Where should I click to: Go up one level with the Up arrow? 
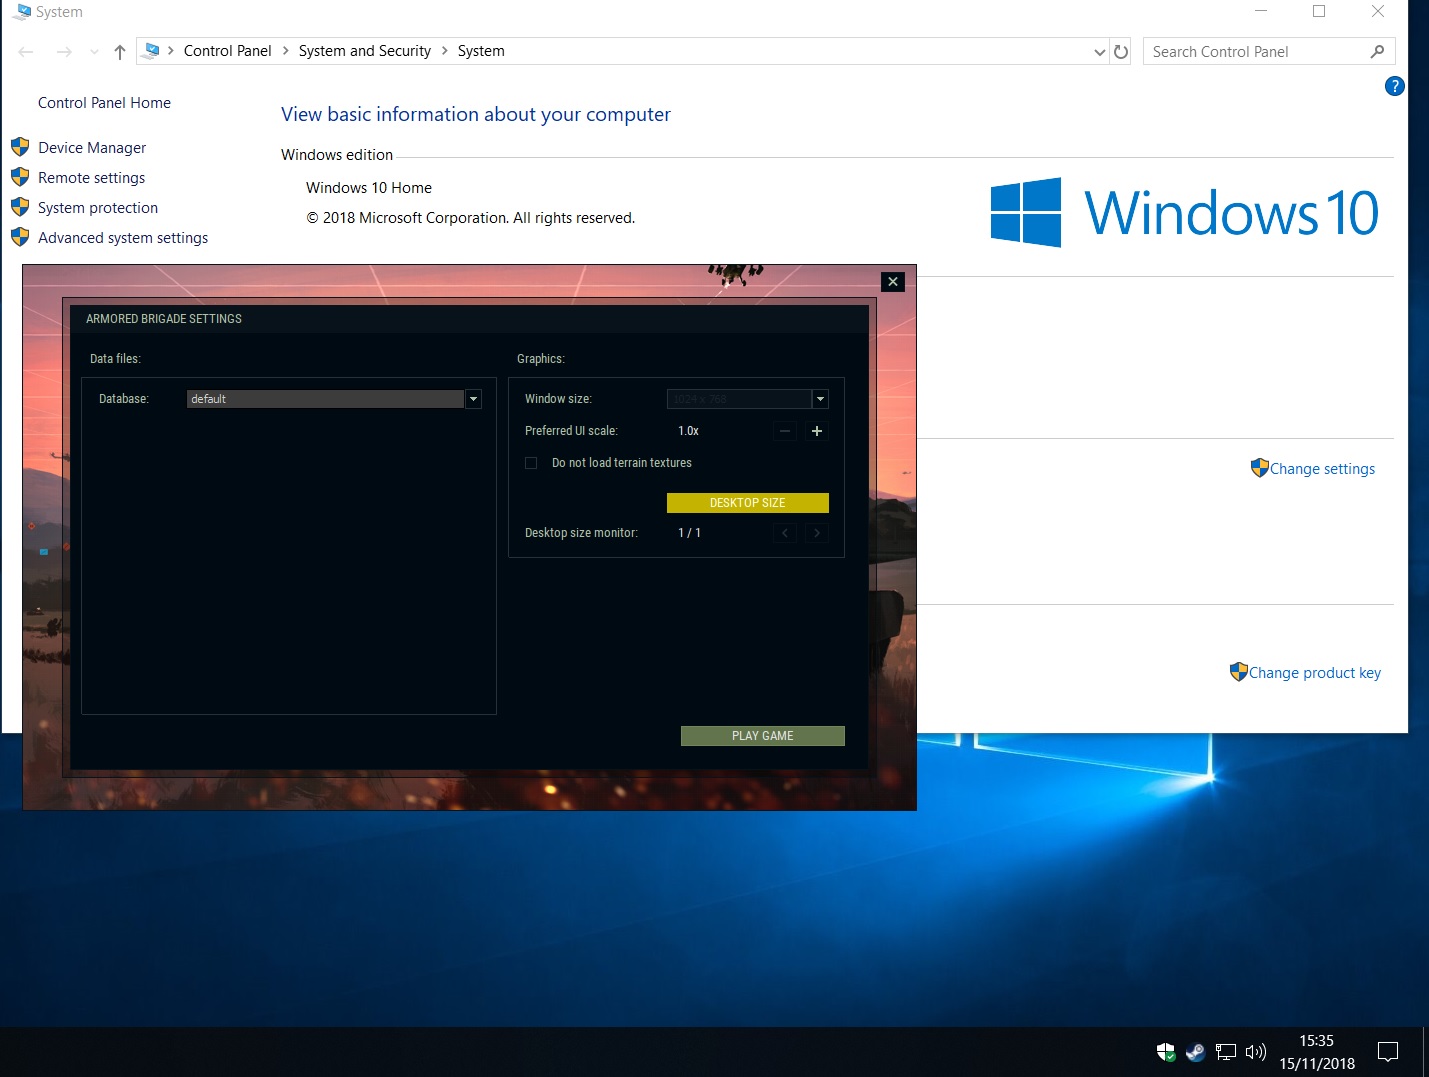coord(120,52)
